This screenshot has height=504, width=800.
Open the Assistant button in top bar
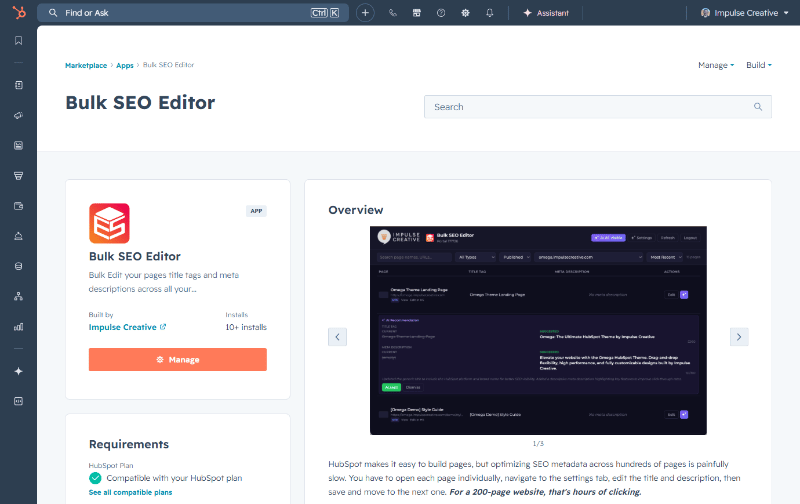(546, 13)
